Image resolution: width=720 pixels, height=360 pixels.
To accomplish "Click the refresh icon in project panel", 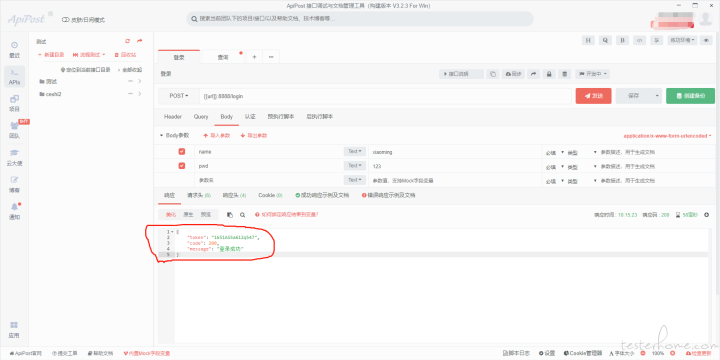I will [128, 41].
